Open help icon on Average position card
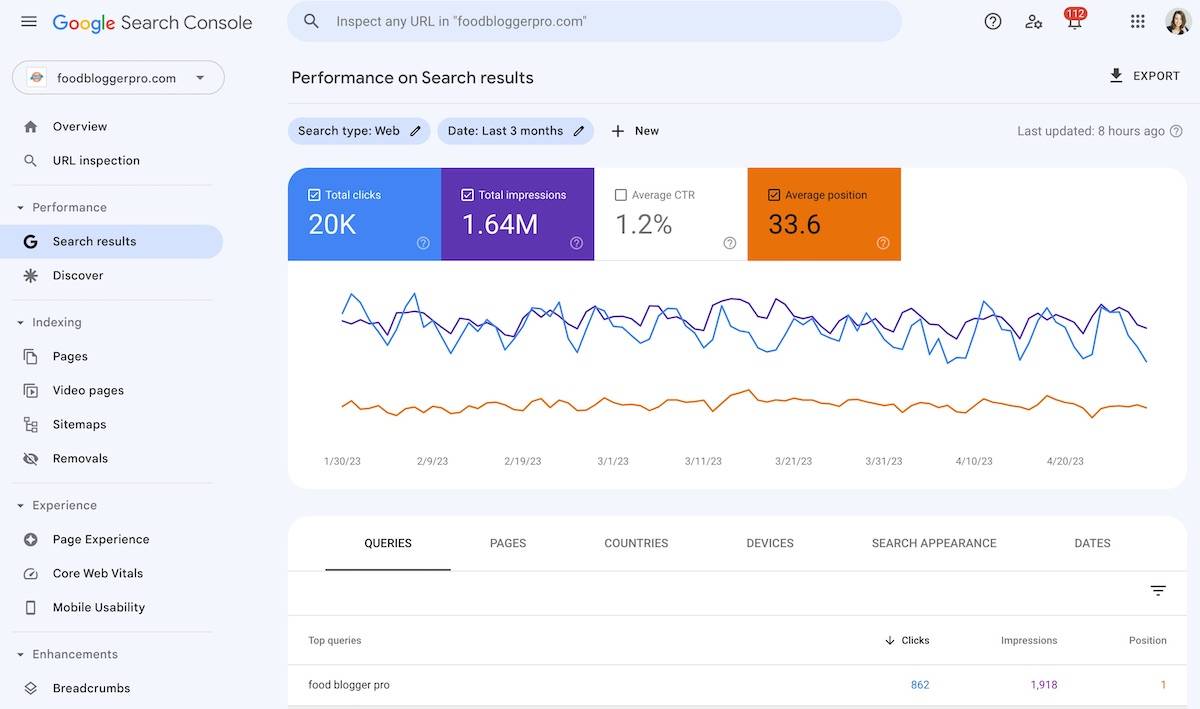Image resolution: width=1200 pixels, height=709 pixels. (883, 243)
